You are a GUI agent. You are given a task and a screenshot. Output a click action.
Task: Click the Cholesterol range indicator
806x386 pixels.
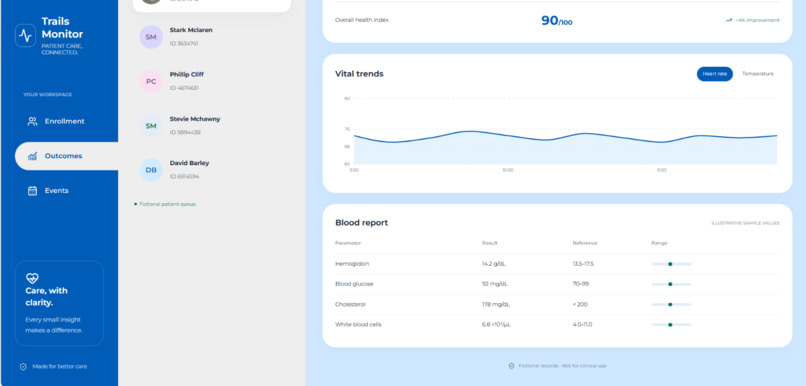[x=671, y=304]
